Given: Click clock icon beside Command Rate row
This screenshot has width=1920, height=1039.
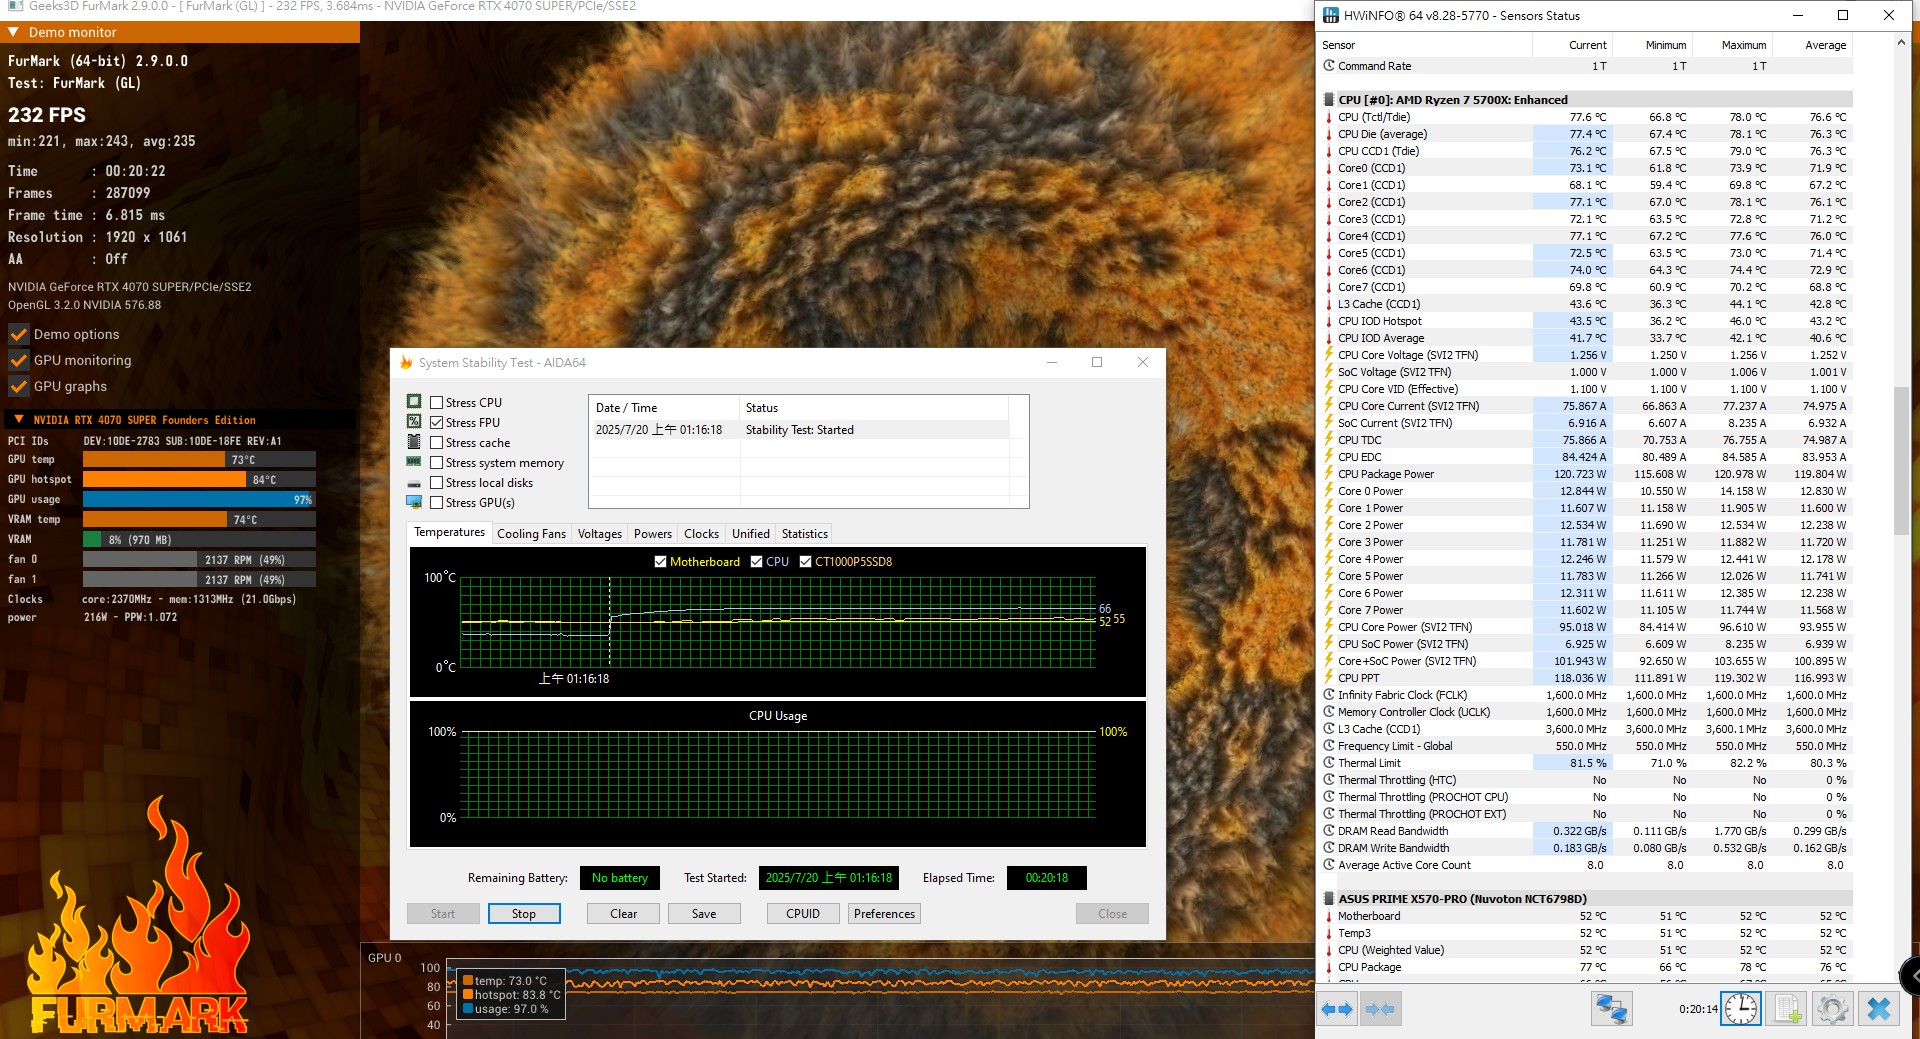Looking at the screenshot, I should [x=1329, y=66].
